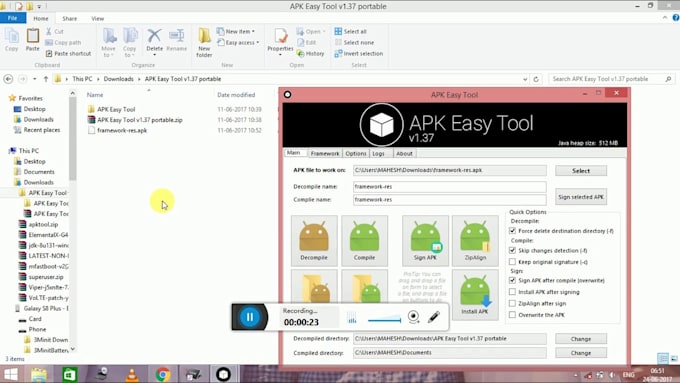Screen dimensions: 680x383
Task: Click the Decompile android icon button
Action: pyautogui.click(x=314, y=240)
